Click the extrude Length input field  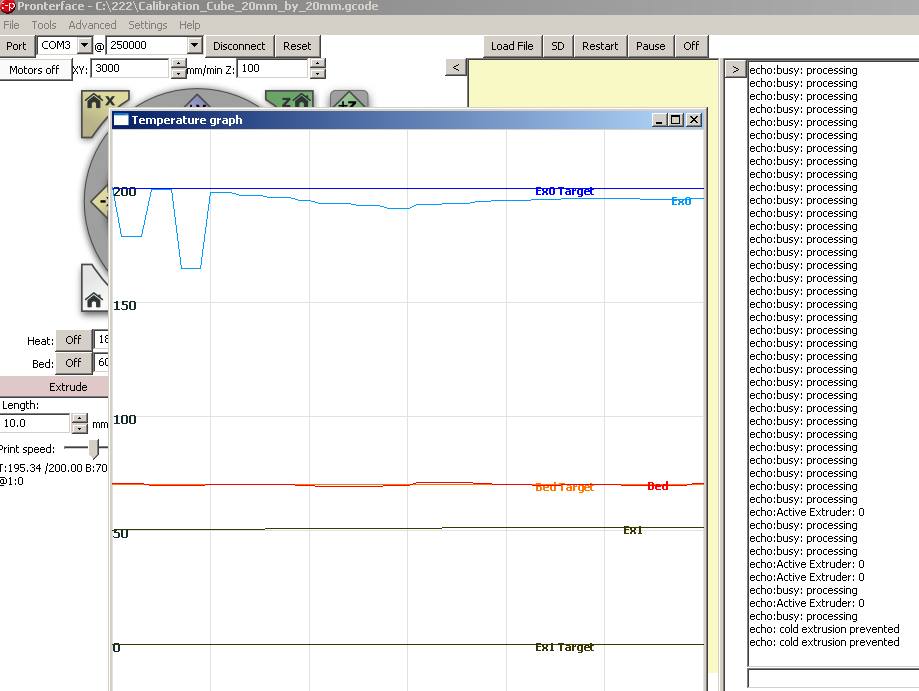[x=35, y=424]
